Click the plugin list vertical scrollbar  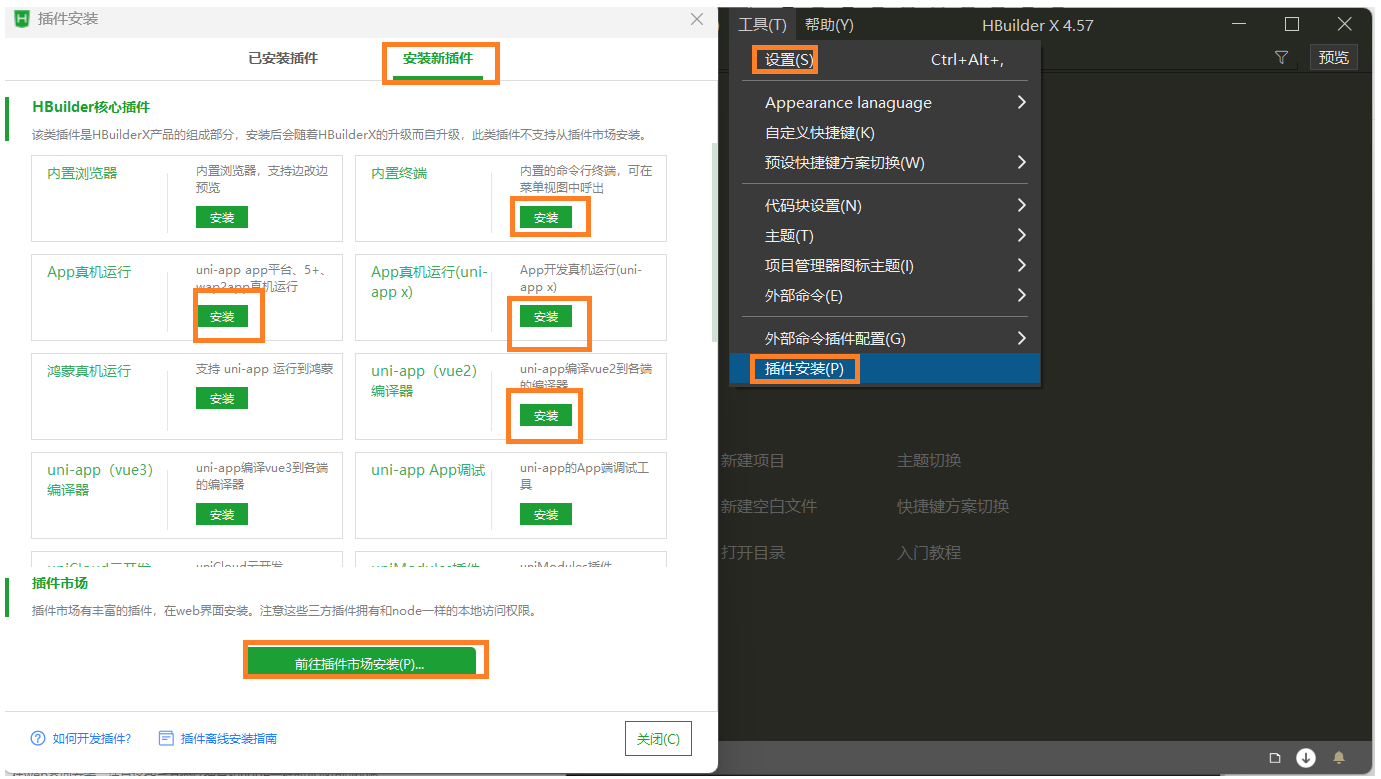pos(714,243)
